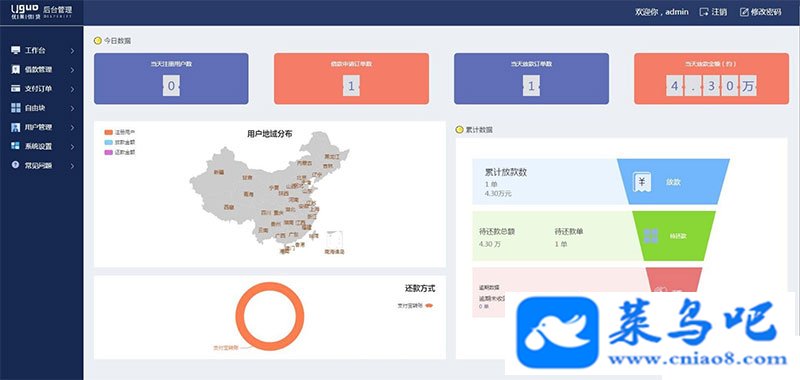Click the 支付订单 card icon

[x=16, y=89]
